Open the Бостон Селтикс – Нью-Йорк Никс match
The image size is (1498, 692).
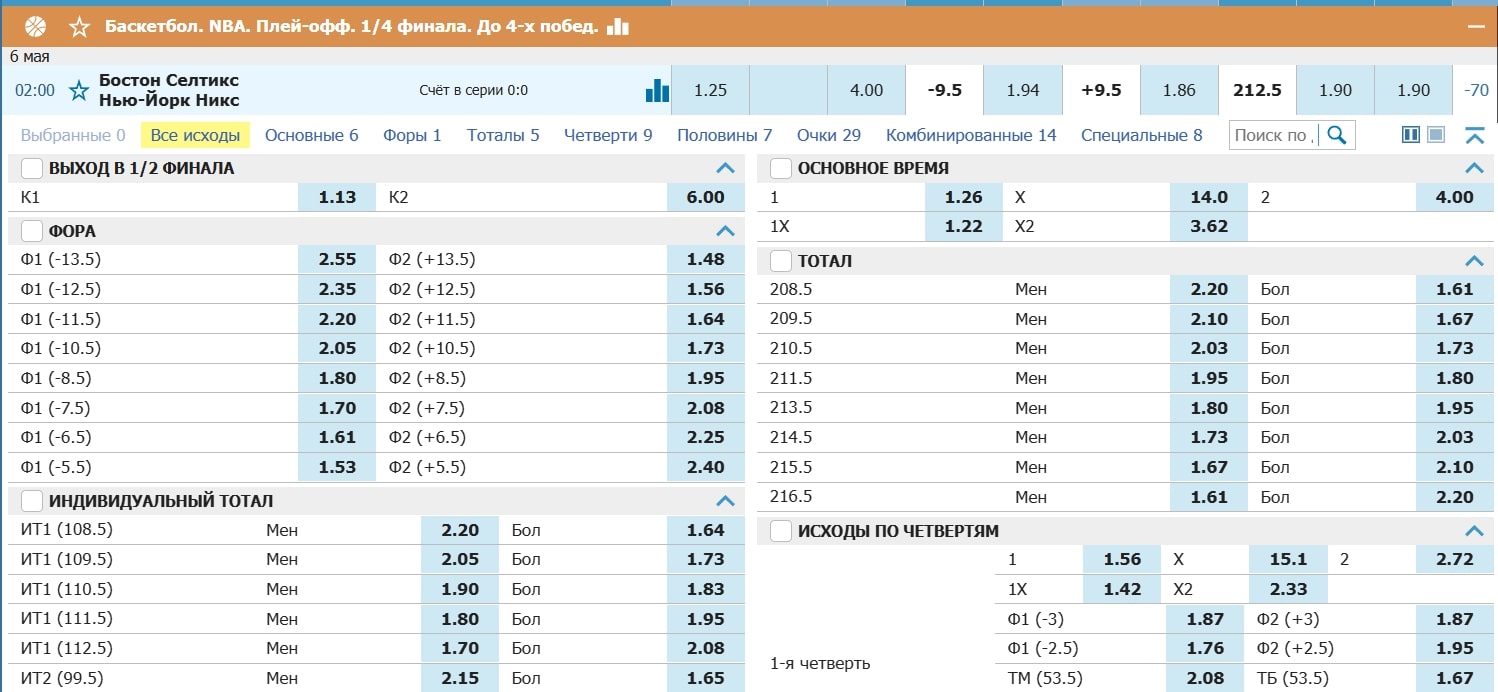pos(169,90)
